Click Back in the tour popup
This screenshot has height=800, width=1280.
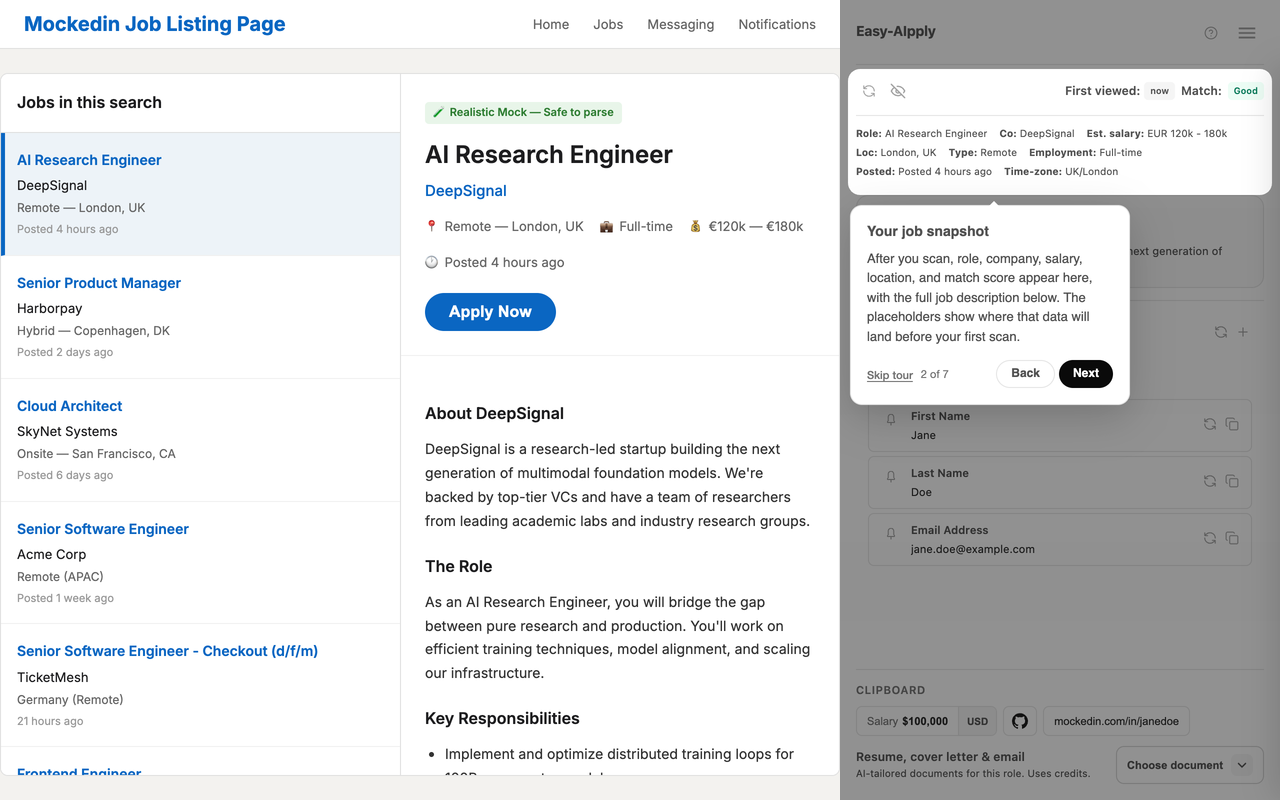click(1025, 373)
